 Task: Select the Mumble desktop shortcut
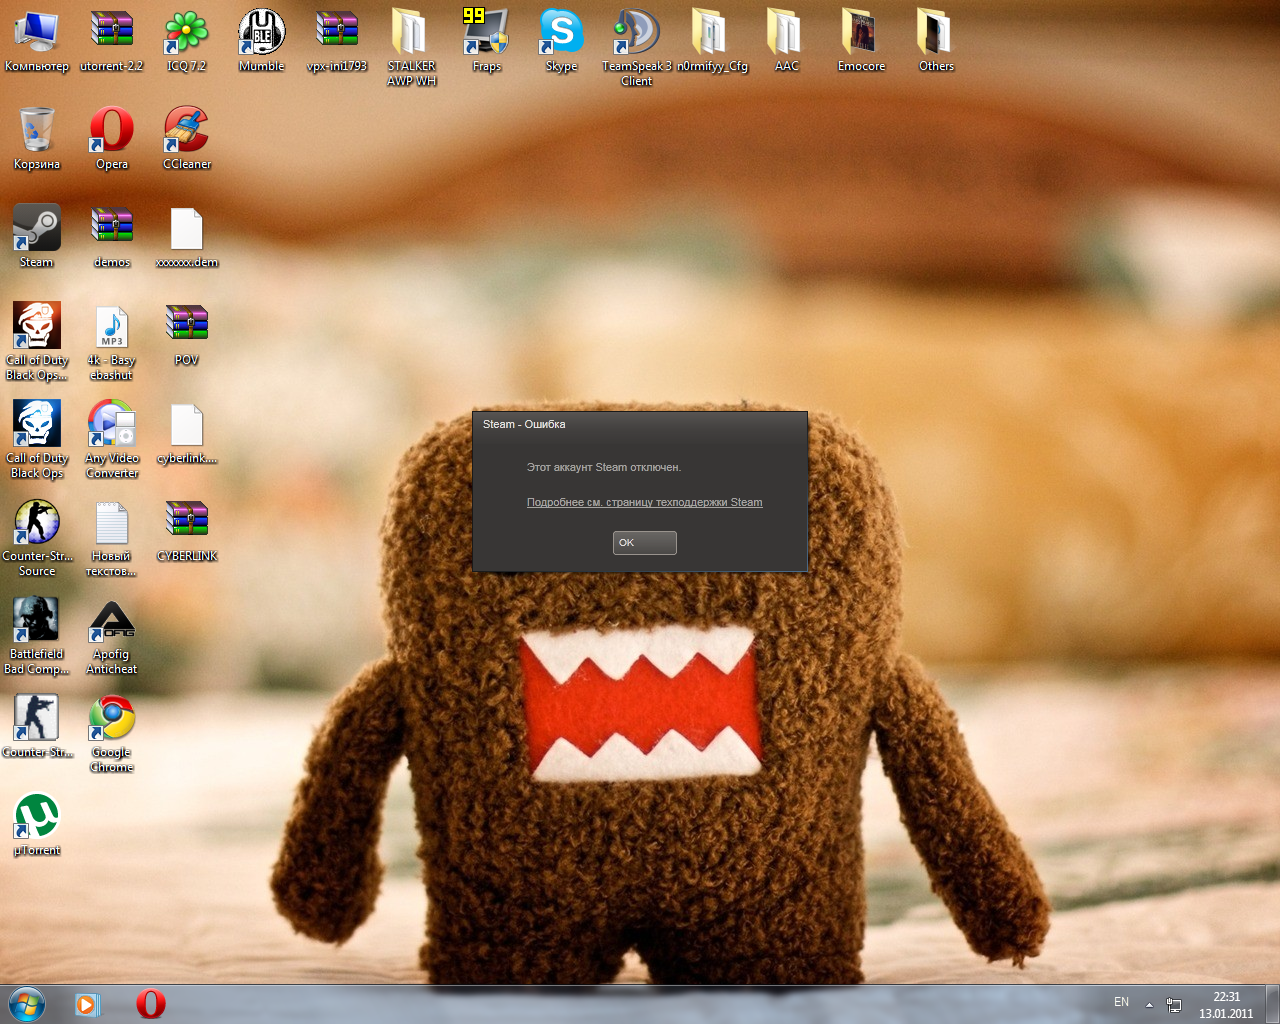(x=262, y=41)
